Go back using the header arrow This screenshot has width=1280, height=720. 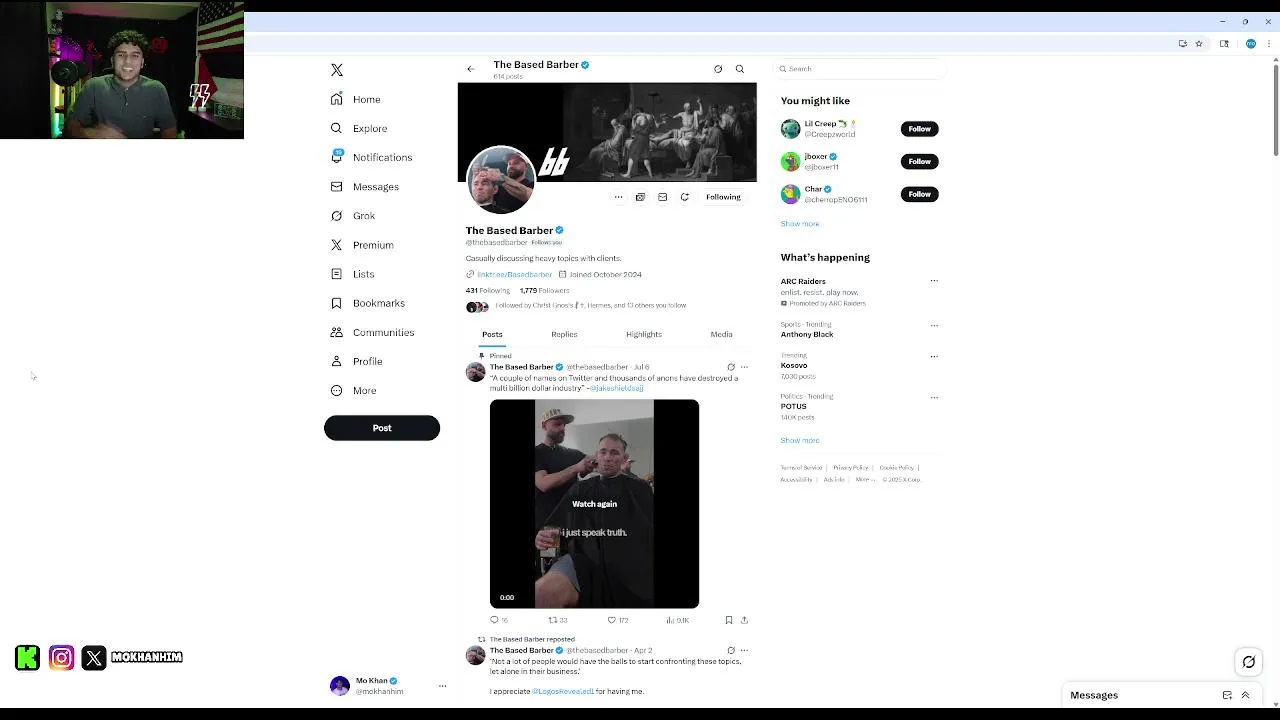pyautogui.click(x=471, y=69)
